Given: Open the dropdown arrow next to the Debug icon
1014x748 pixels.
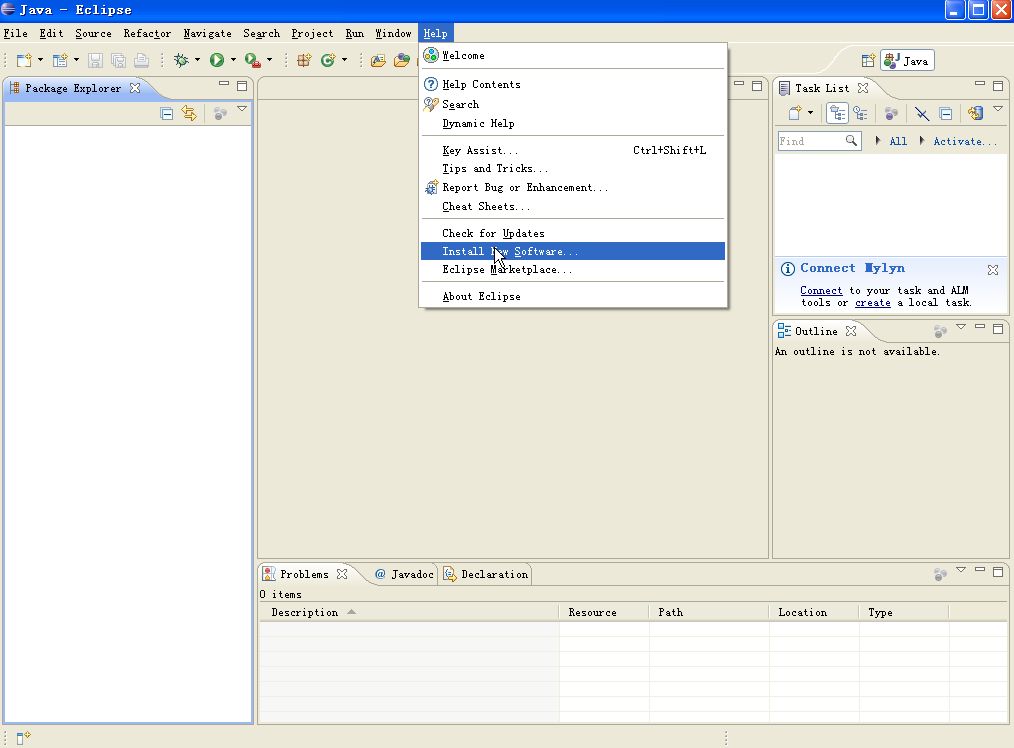Looking at the screenshot, I should pos(197,60).
